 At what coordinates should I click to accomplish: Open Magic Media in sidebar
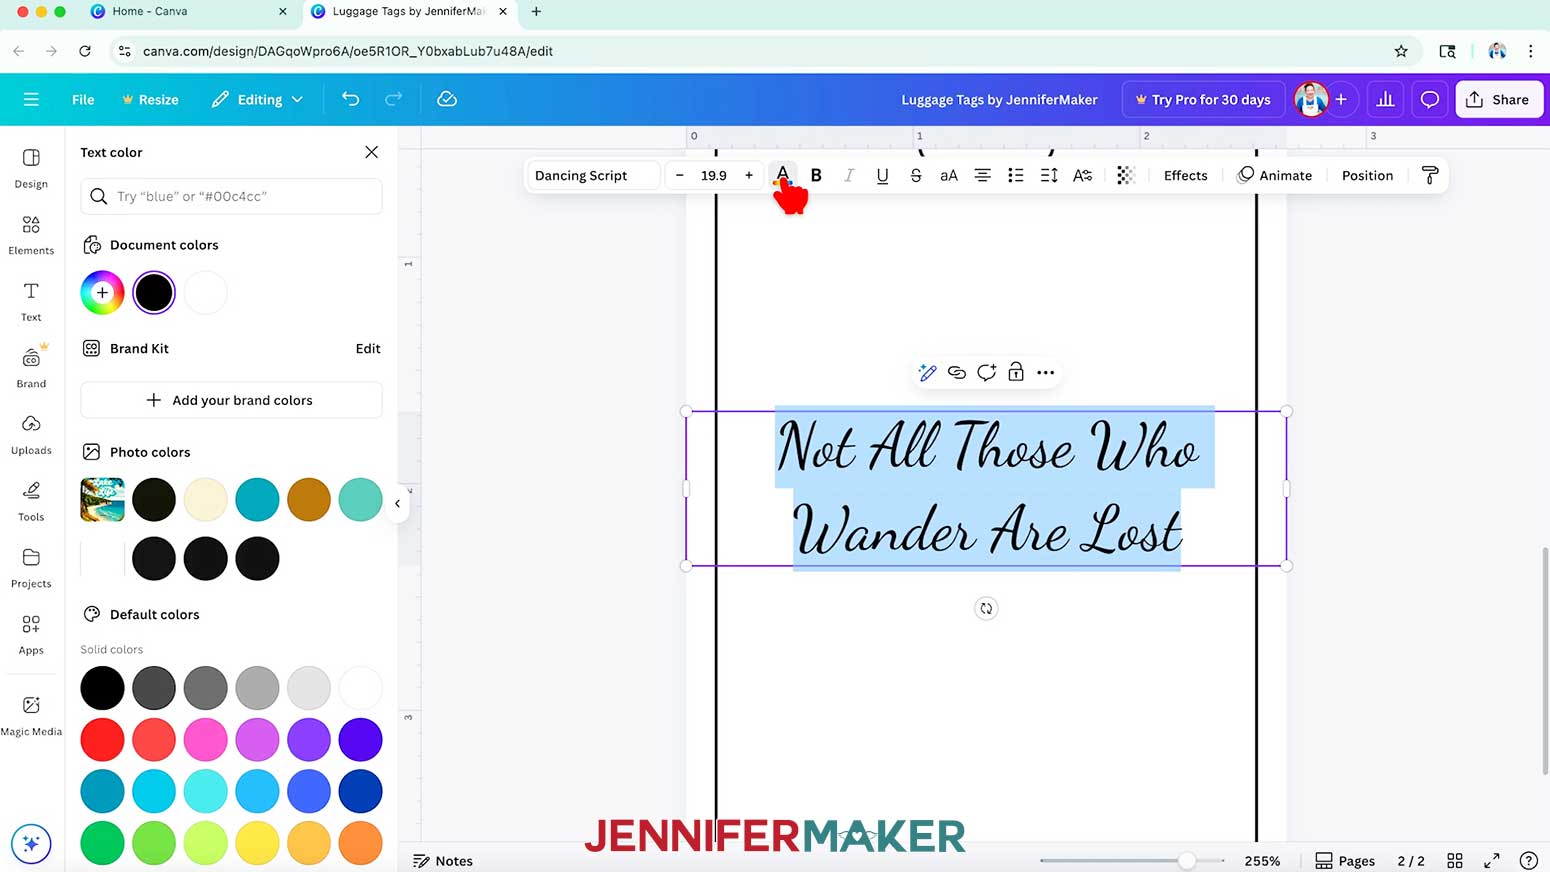pos(31,715)
